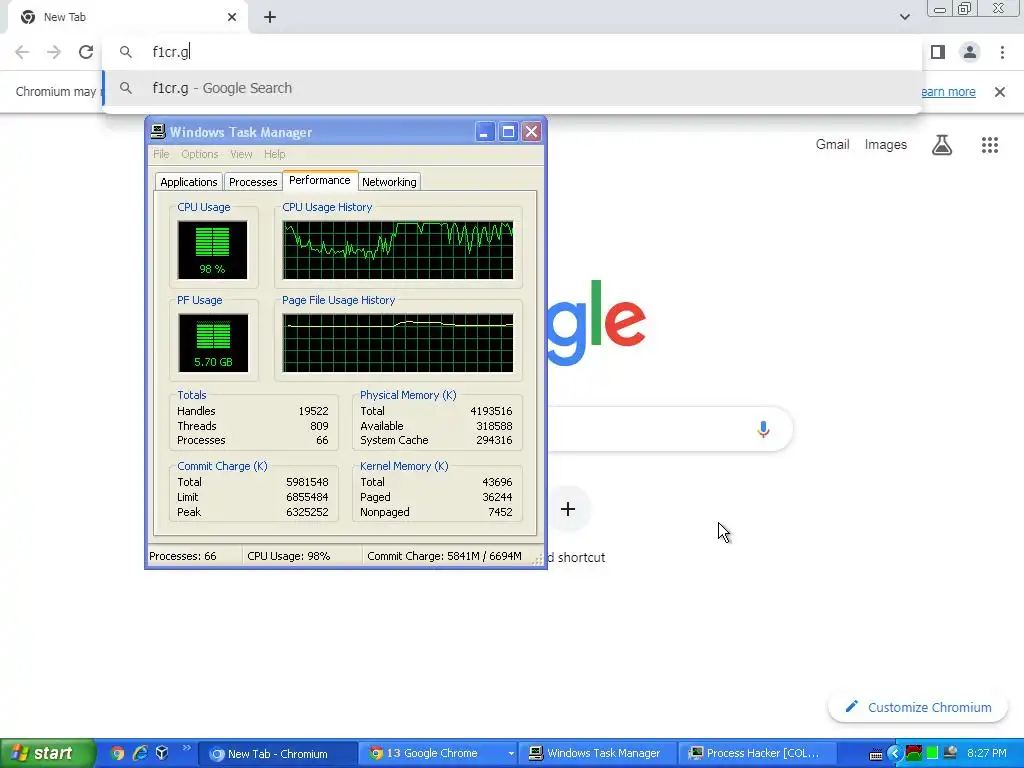Click Customize Chromium button

[x=918, y=707]
